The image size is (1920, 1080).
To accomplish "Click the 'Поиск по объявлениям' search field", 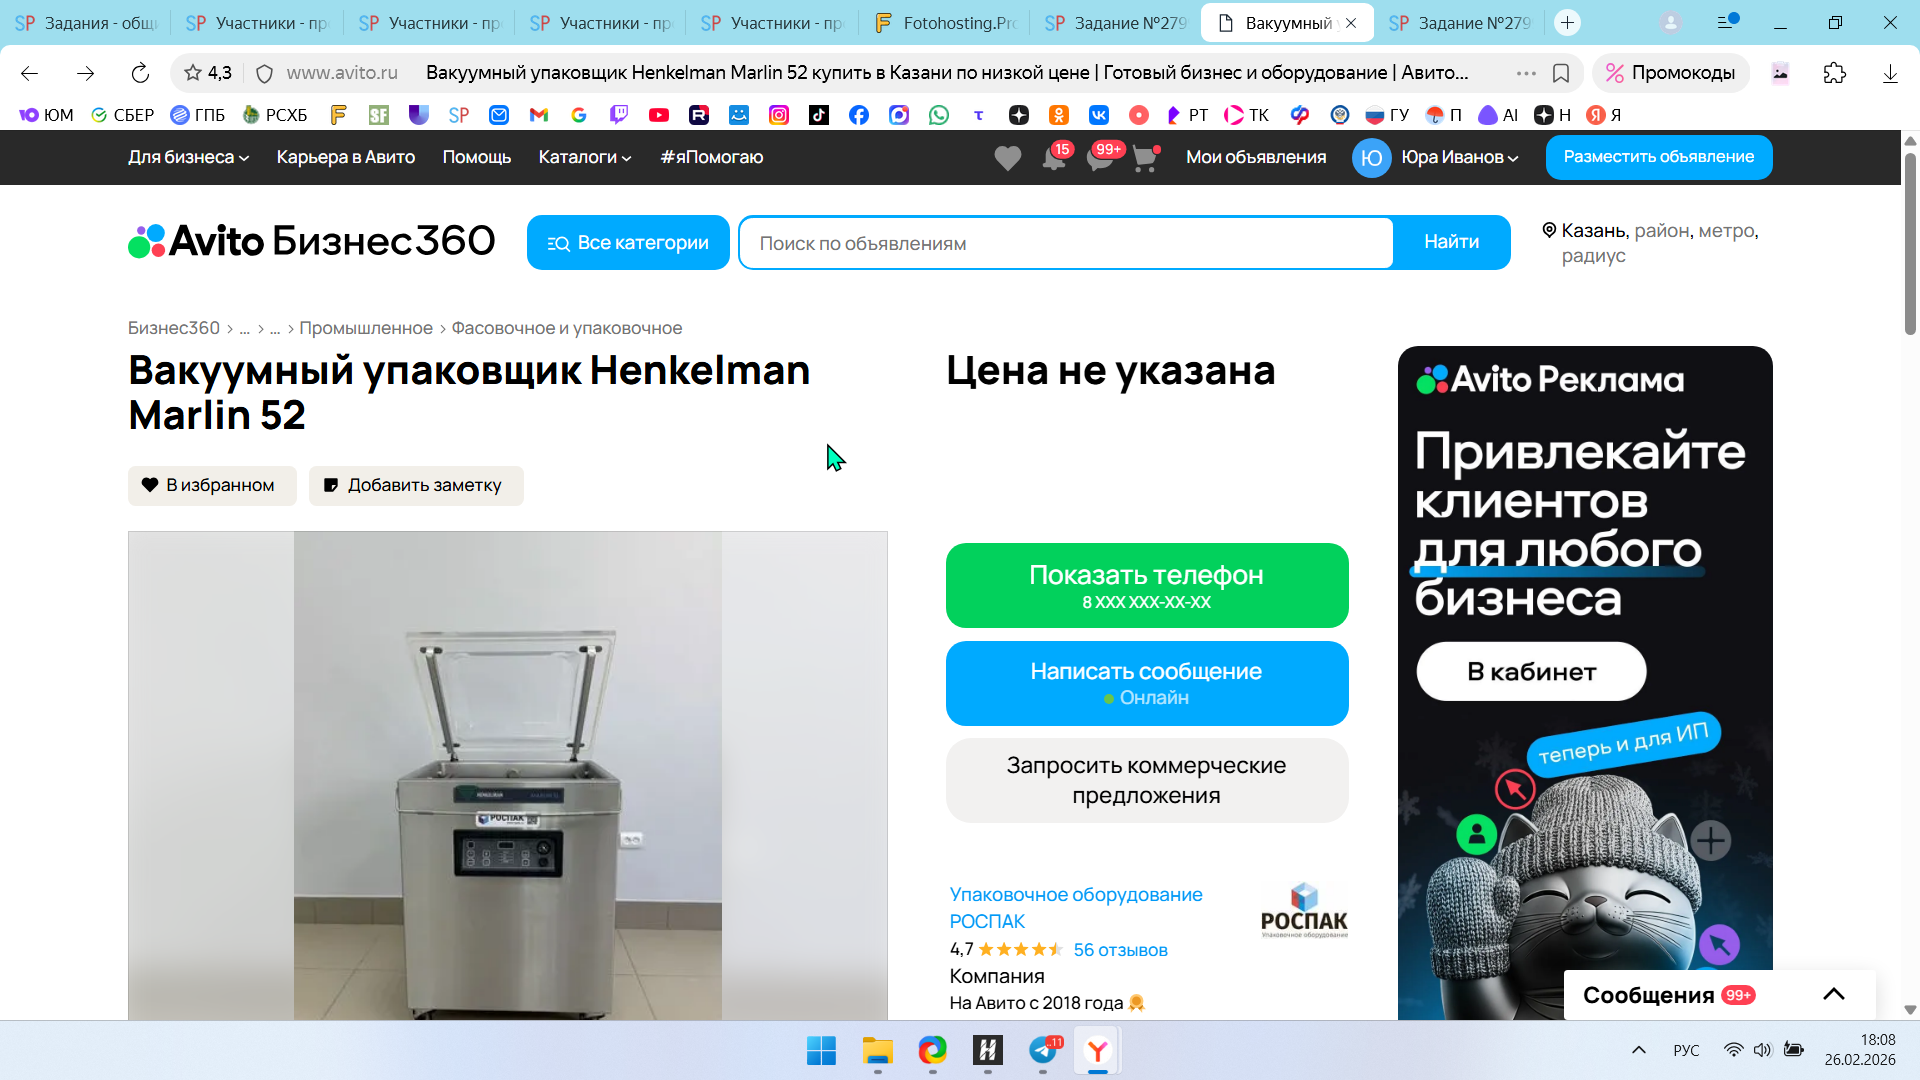I will [1065, 243].
